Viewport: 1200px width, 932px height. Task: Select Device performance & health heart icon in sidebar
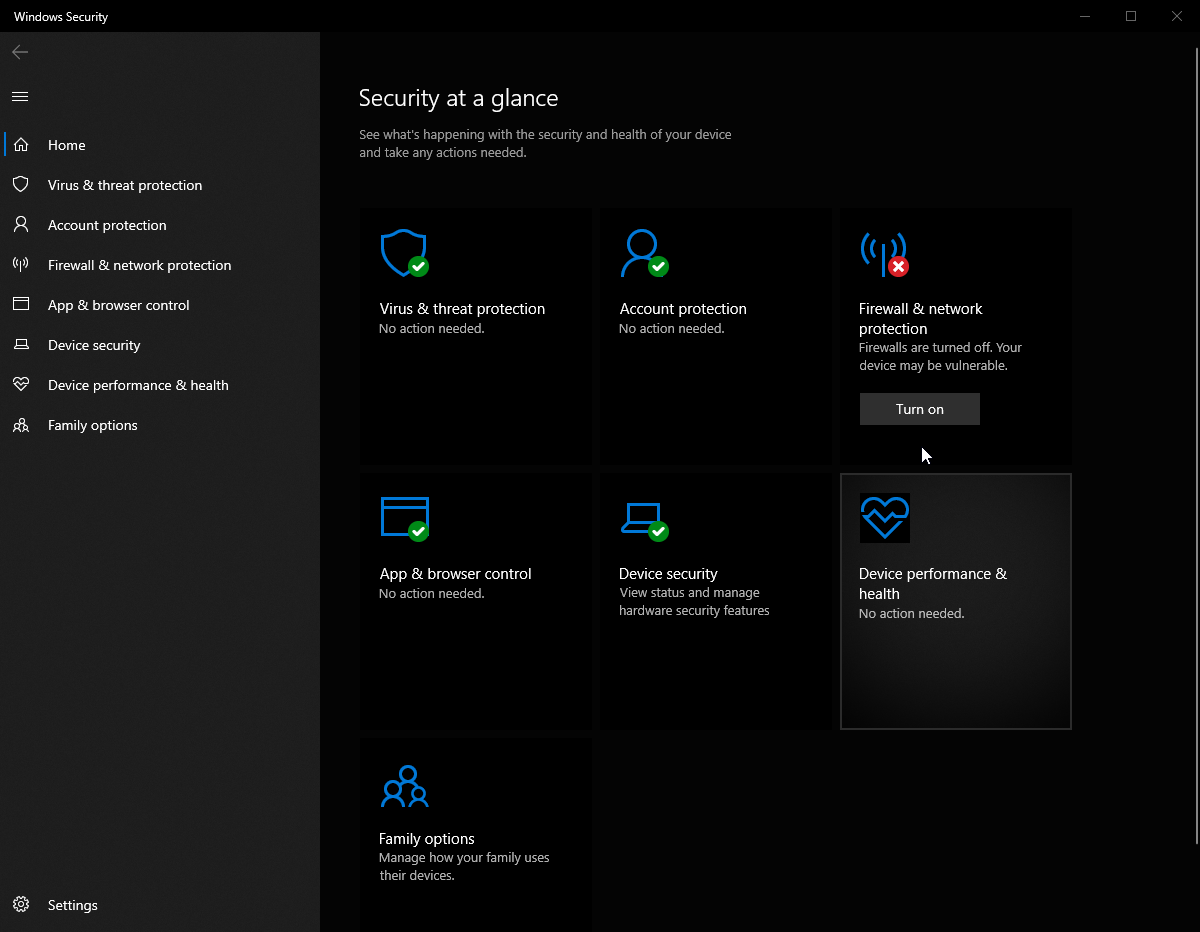pyautogui.click(x=20, y=385)
